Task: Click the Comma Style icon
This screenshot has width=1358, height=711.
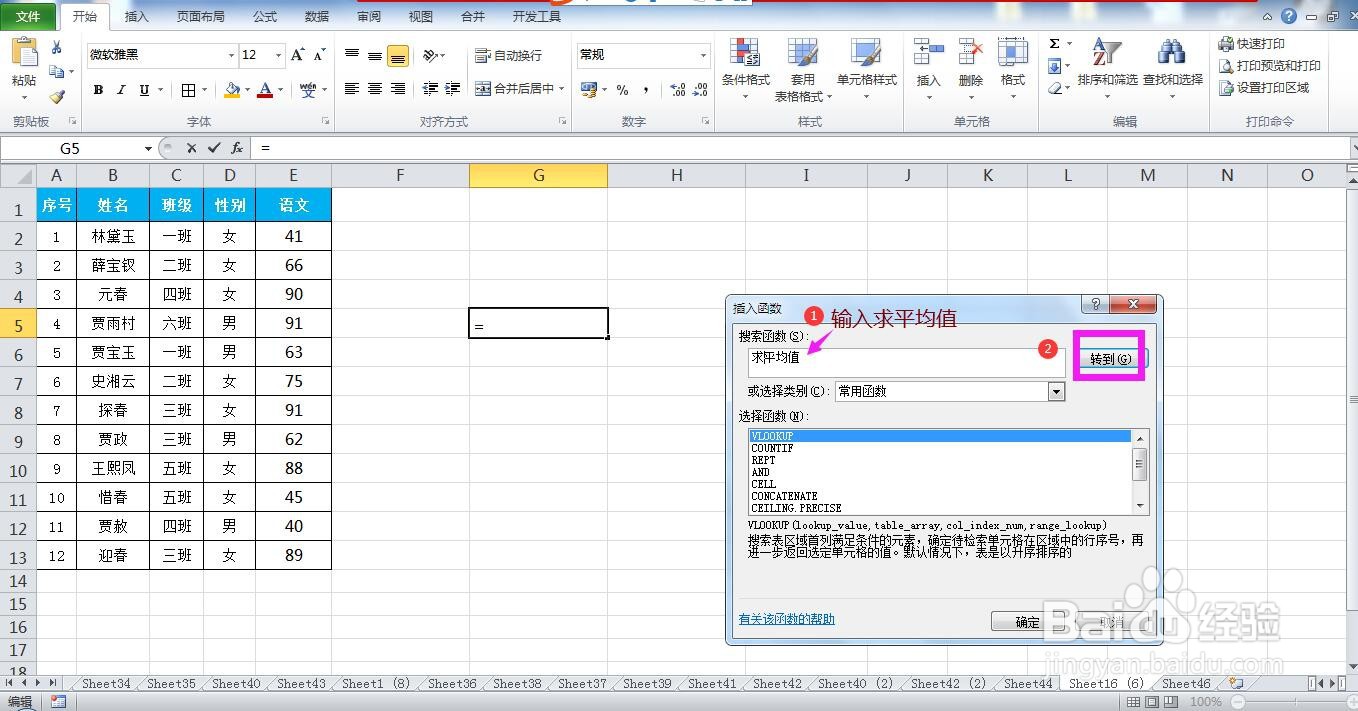Action: point(646,90)
